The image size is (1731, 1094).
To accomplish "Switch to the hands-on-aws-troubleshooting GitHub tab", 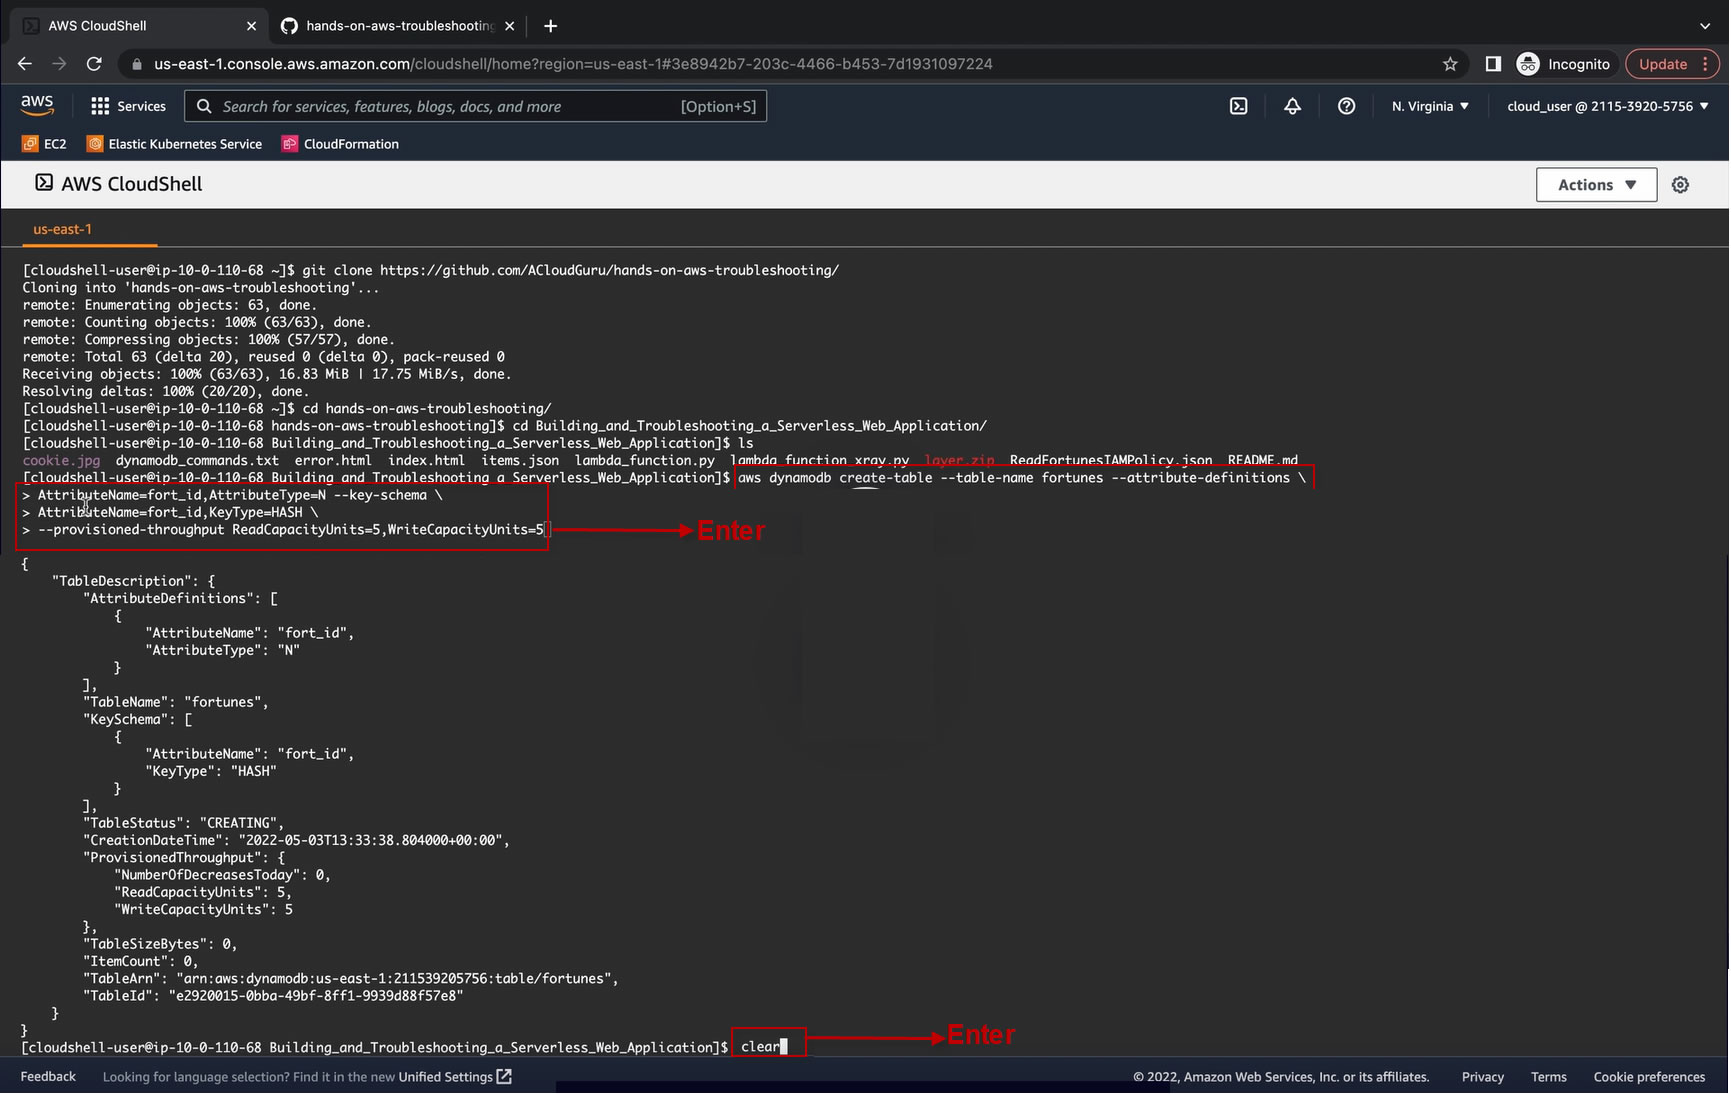I will [x=398, y=26].
